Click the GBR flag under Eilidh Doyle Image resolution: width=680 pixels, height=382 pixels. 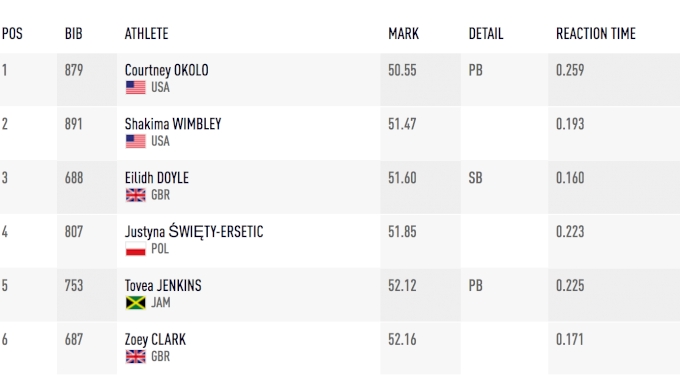tap(135, 195)
